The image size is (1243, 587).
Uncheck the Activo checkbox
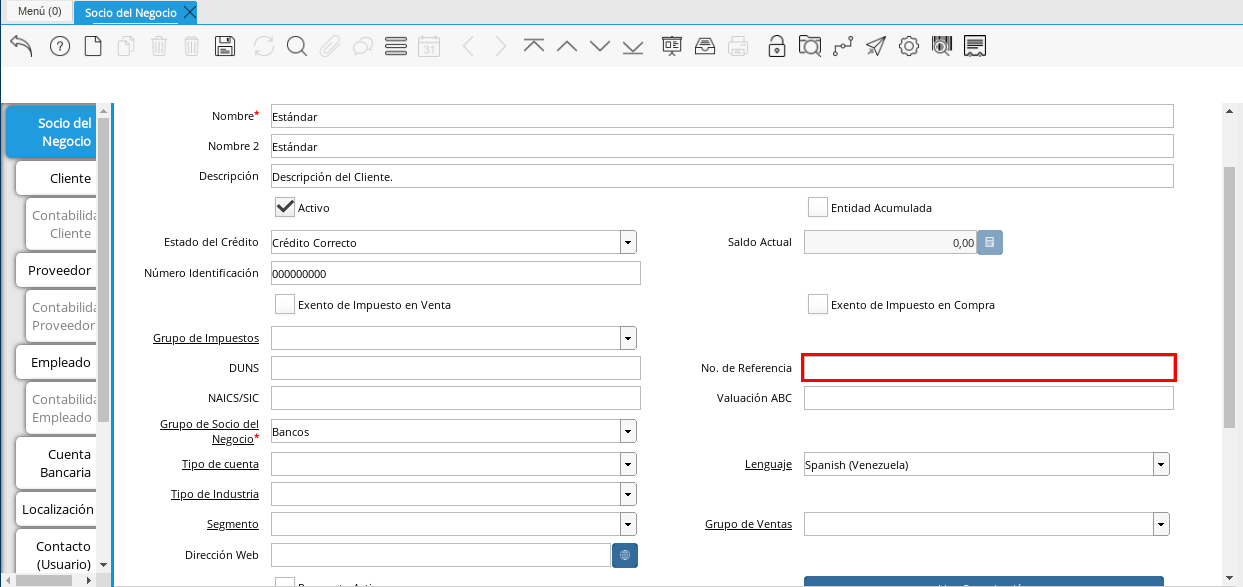(285, 207)
